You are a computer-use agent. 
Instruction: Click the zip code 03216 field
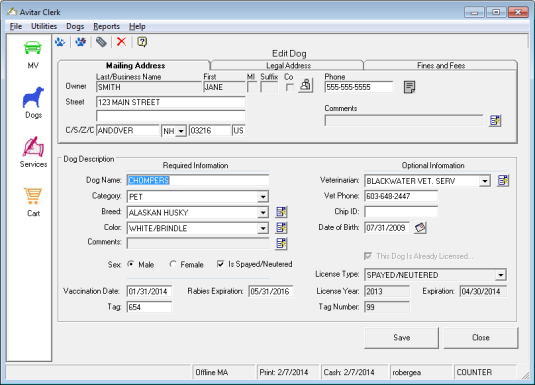(x=210, y=130)
